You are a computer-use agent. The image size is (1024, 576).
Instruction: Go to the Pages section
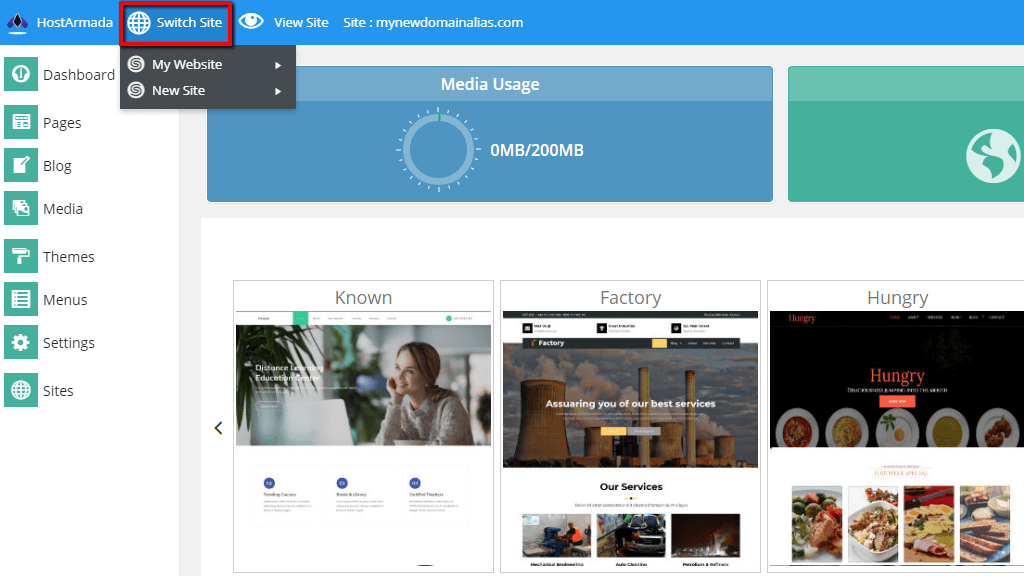[62, 123]
